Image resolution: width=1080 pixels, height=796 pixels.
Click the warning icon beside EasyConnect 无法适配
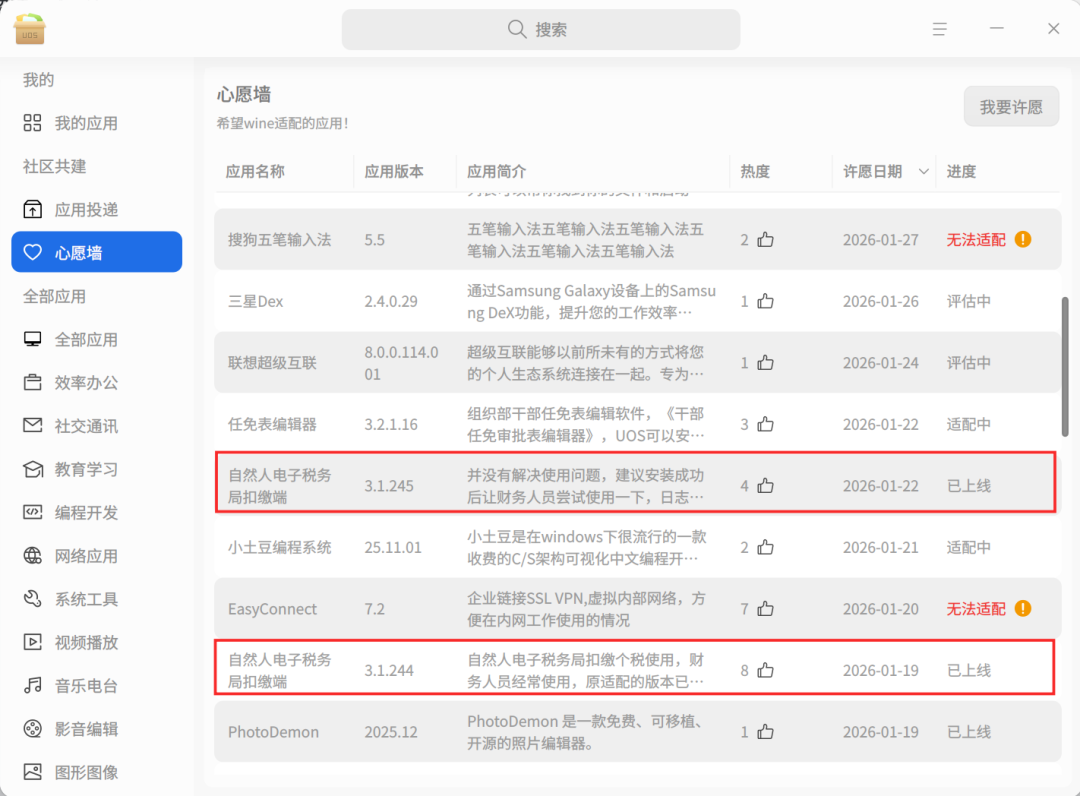pos(1021,608)
